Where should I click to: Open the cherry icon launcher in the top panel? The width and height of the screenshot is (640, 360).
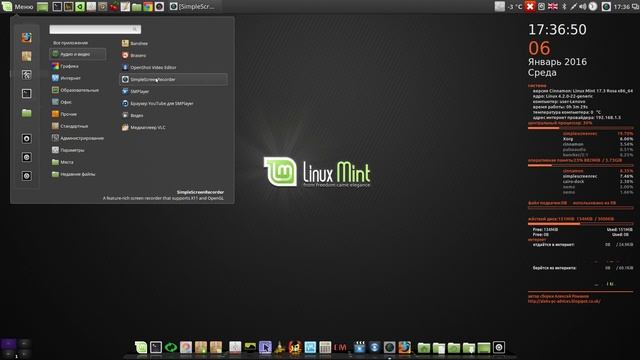[x=114, y=7]
